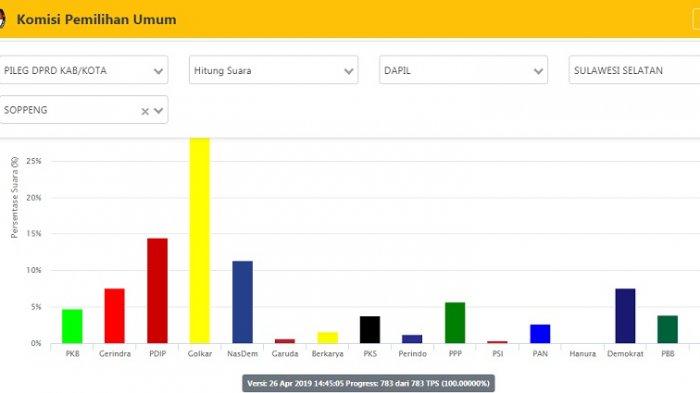Click the red Gerindra bar

pos(115,316)
